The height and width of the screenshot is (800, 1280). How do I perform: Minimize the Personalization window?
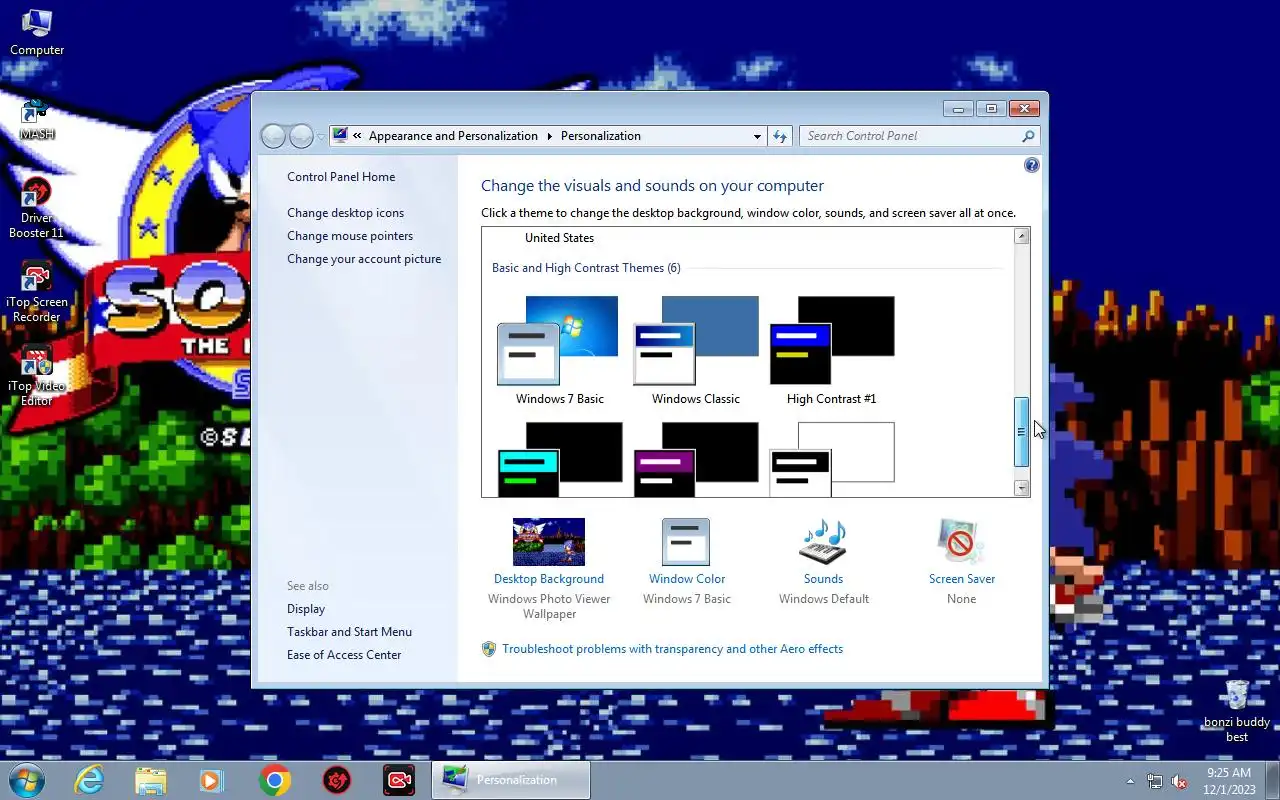pyautogui.click(x=958, y=108)
